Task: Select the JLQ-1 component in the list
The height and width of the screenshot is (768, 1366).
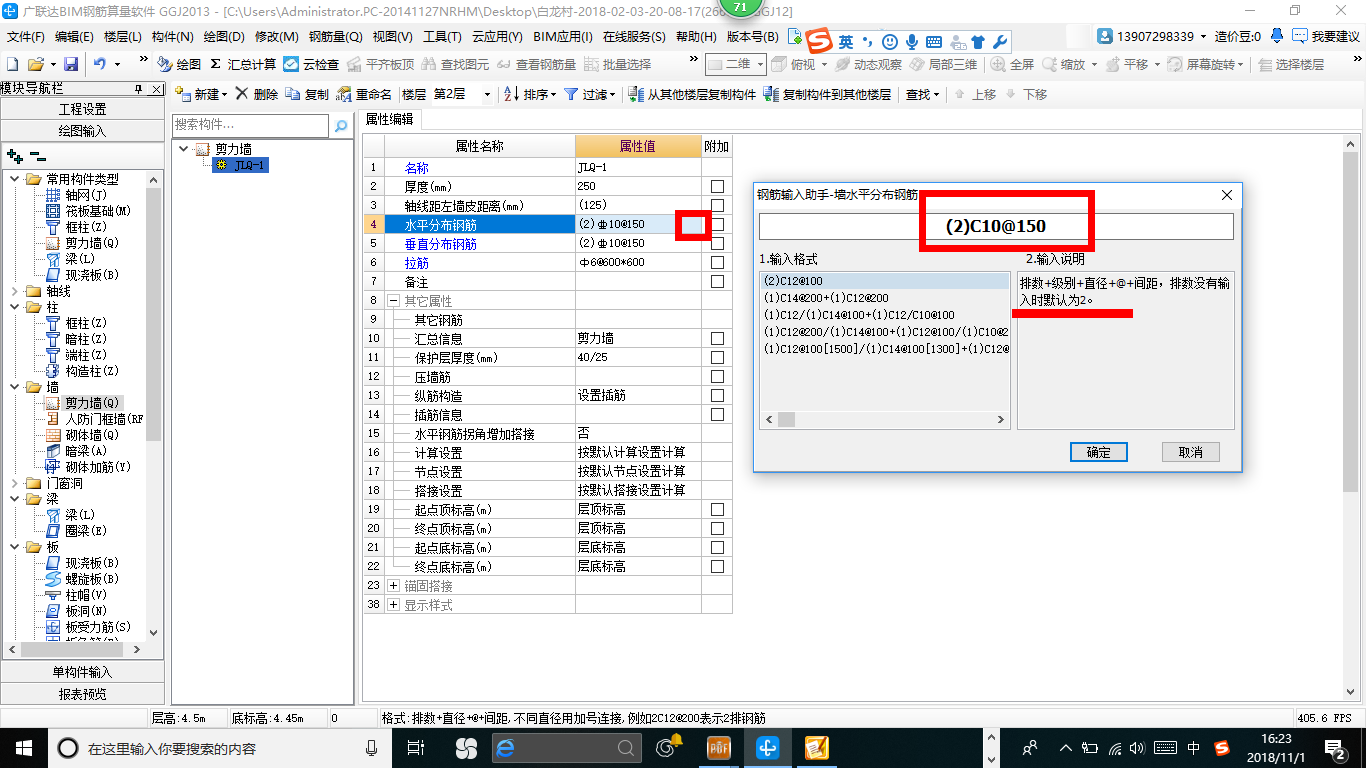Action: 241,165
